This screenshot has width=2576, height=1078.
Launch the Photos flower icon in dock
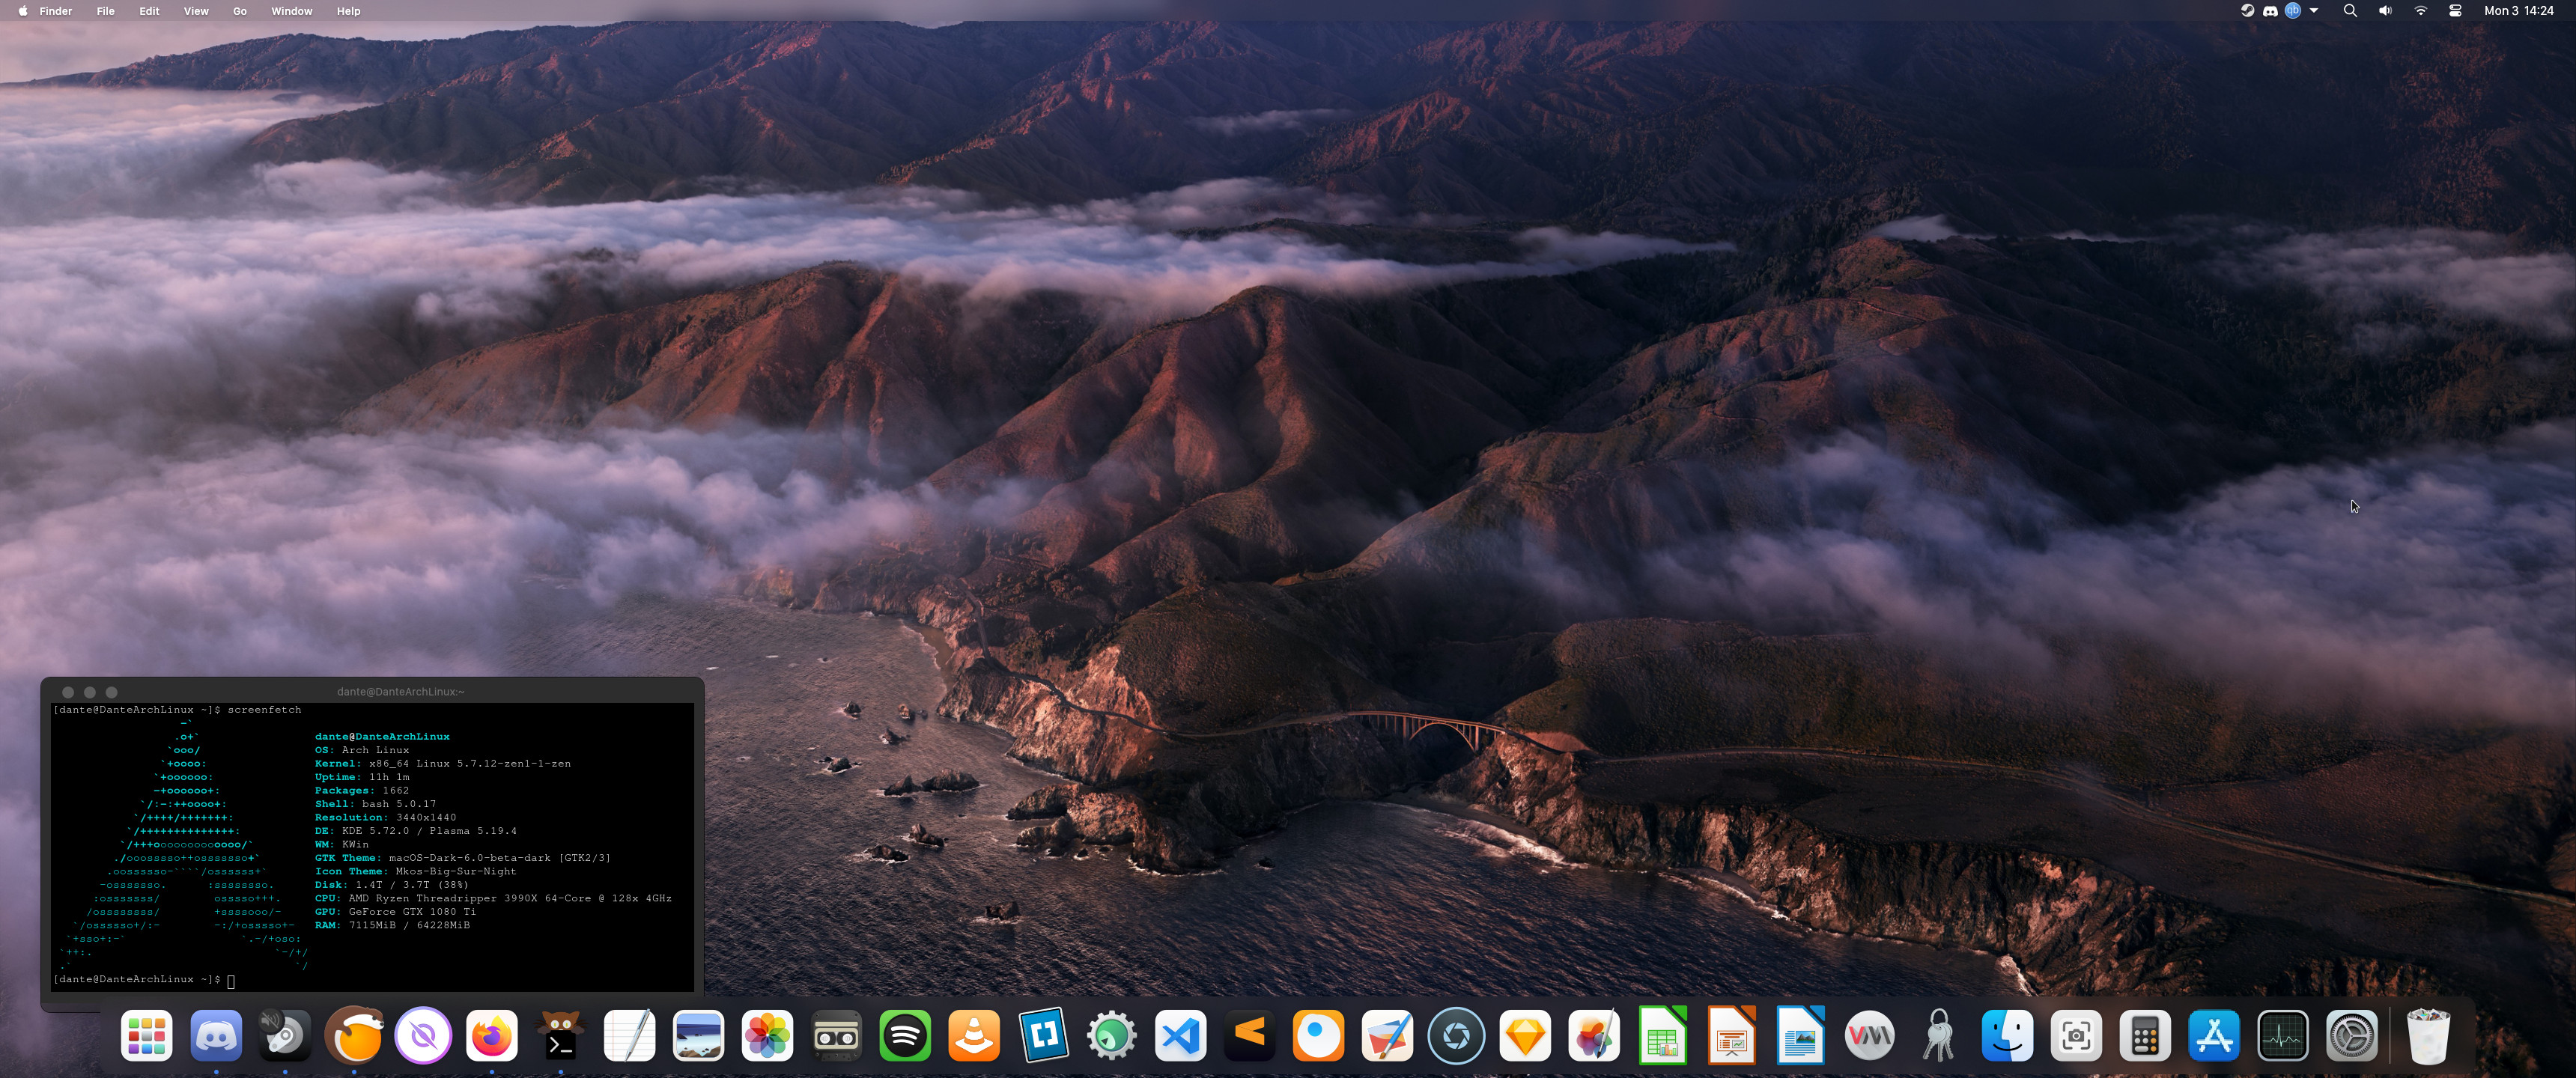[767, 1036]
